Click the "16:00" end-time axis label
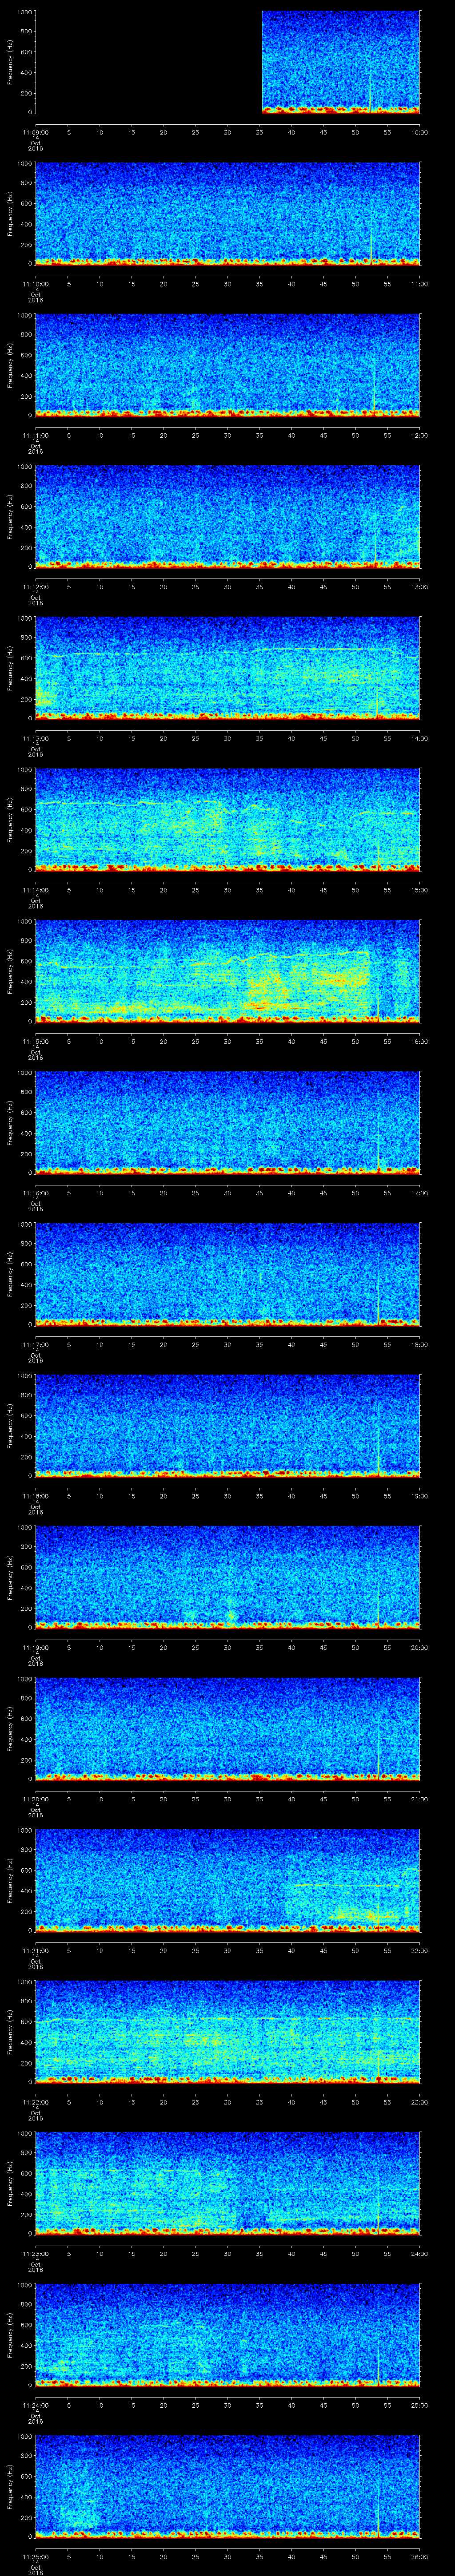The image size is (455, 2576). (419, 1041)
